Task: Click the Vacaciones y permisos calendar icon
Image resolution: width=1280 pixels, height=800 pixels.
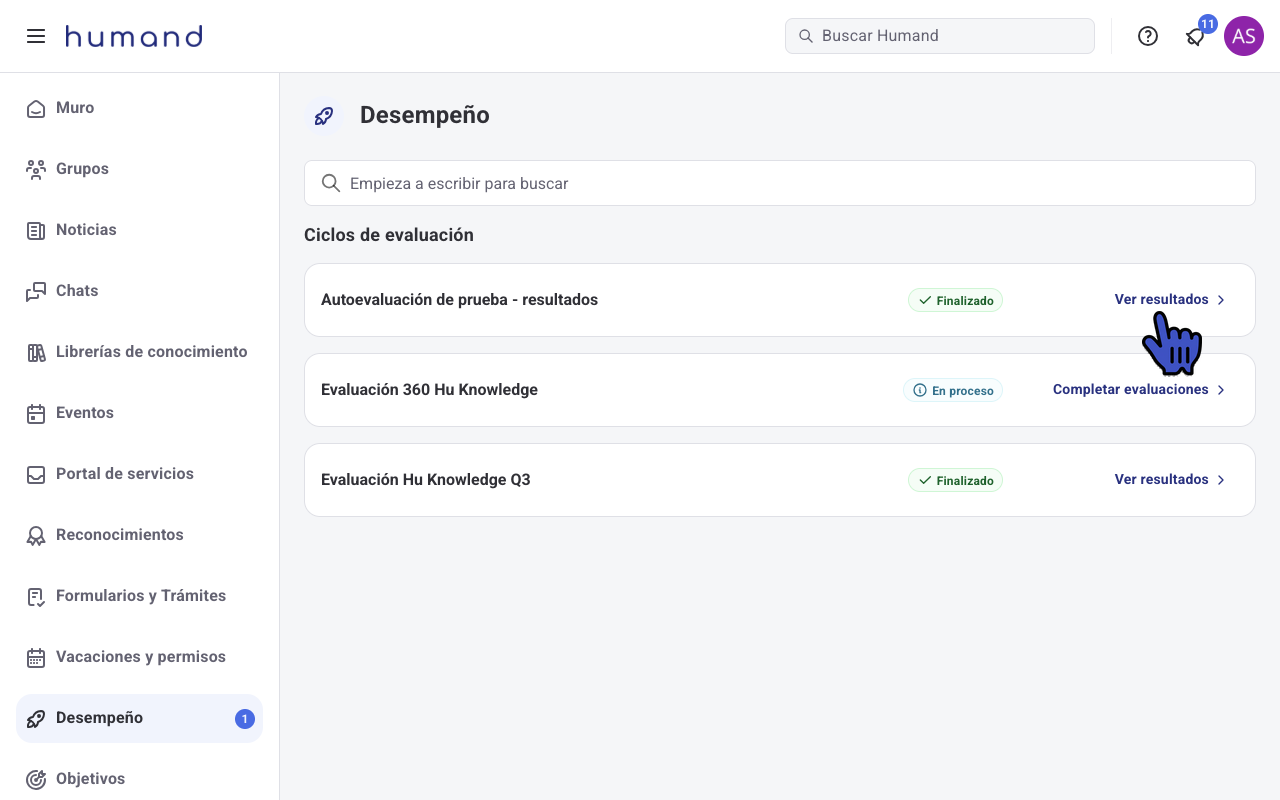Action: point(36,657)
